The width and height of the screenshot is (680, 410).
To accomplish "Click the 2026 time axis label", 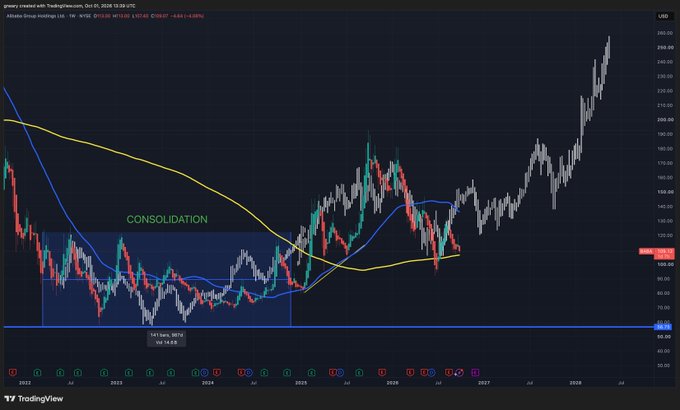I will 392,383.
